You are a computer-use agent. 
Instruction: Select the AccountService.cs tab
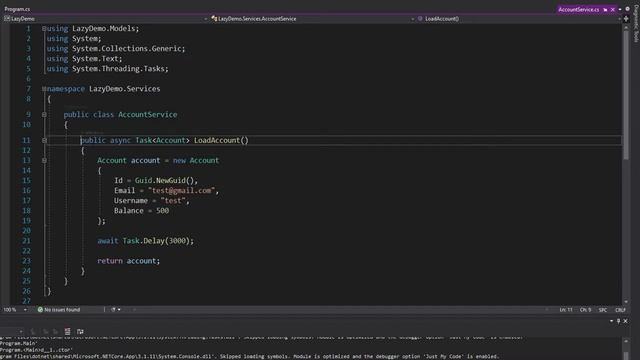click(578, 9)
